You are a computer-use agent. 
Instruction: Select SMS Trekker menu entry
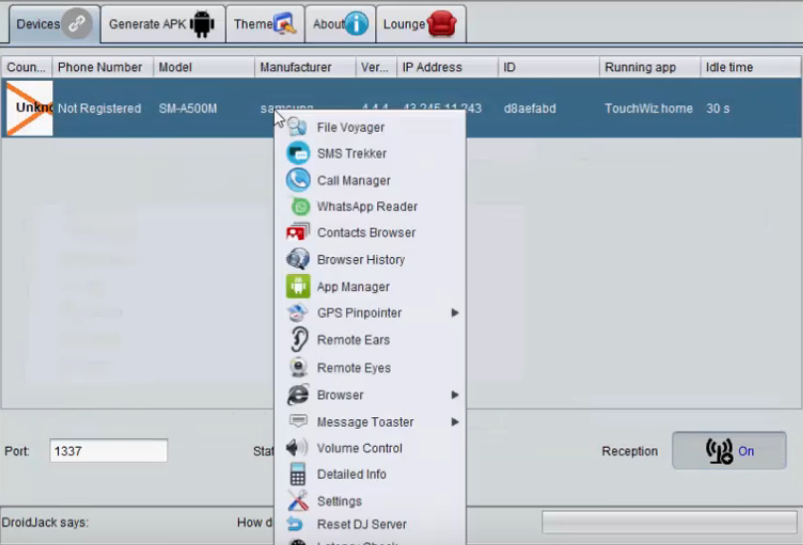pyautogui.click(x=370, y=153)
